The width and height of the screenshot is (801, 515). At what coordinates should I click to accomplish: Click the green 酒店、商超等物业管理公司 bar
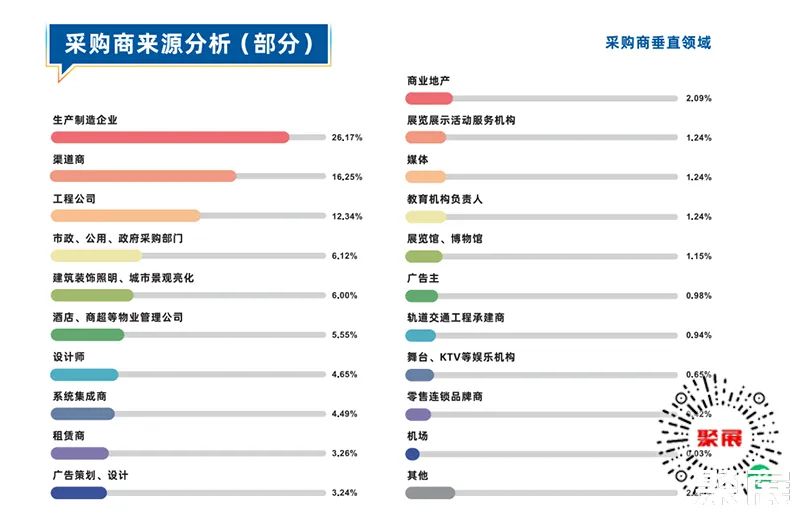pos(87,335)
